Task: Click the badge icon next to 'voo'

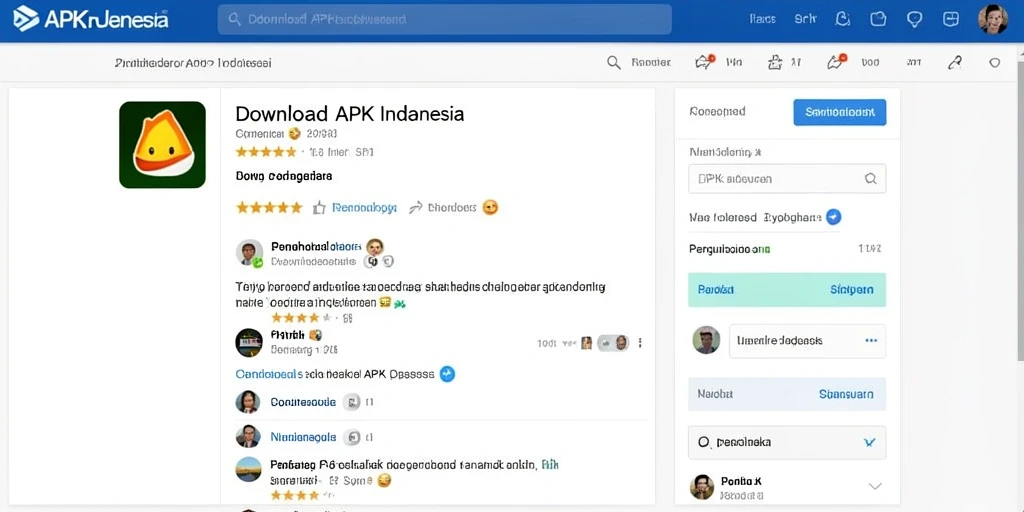Action: tap(837, 62)
